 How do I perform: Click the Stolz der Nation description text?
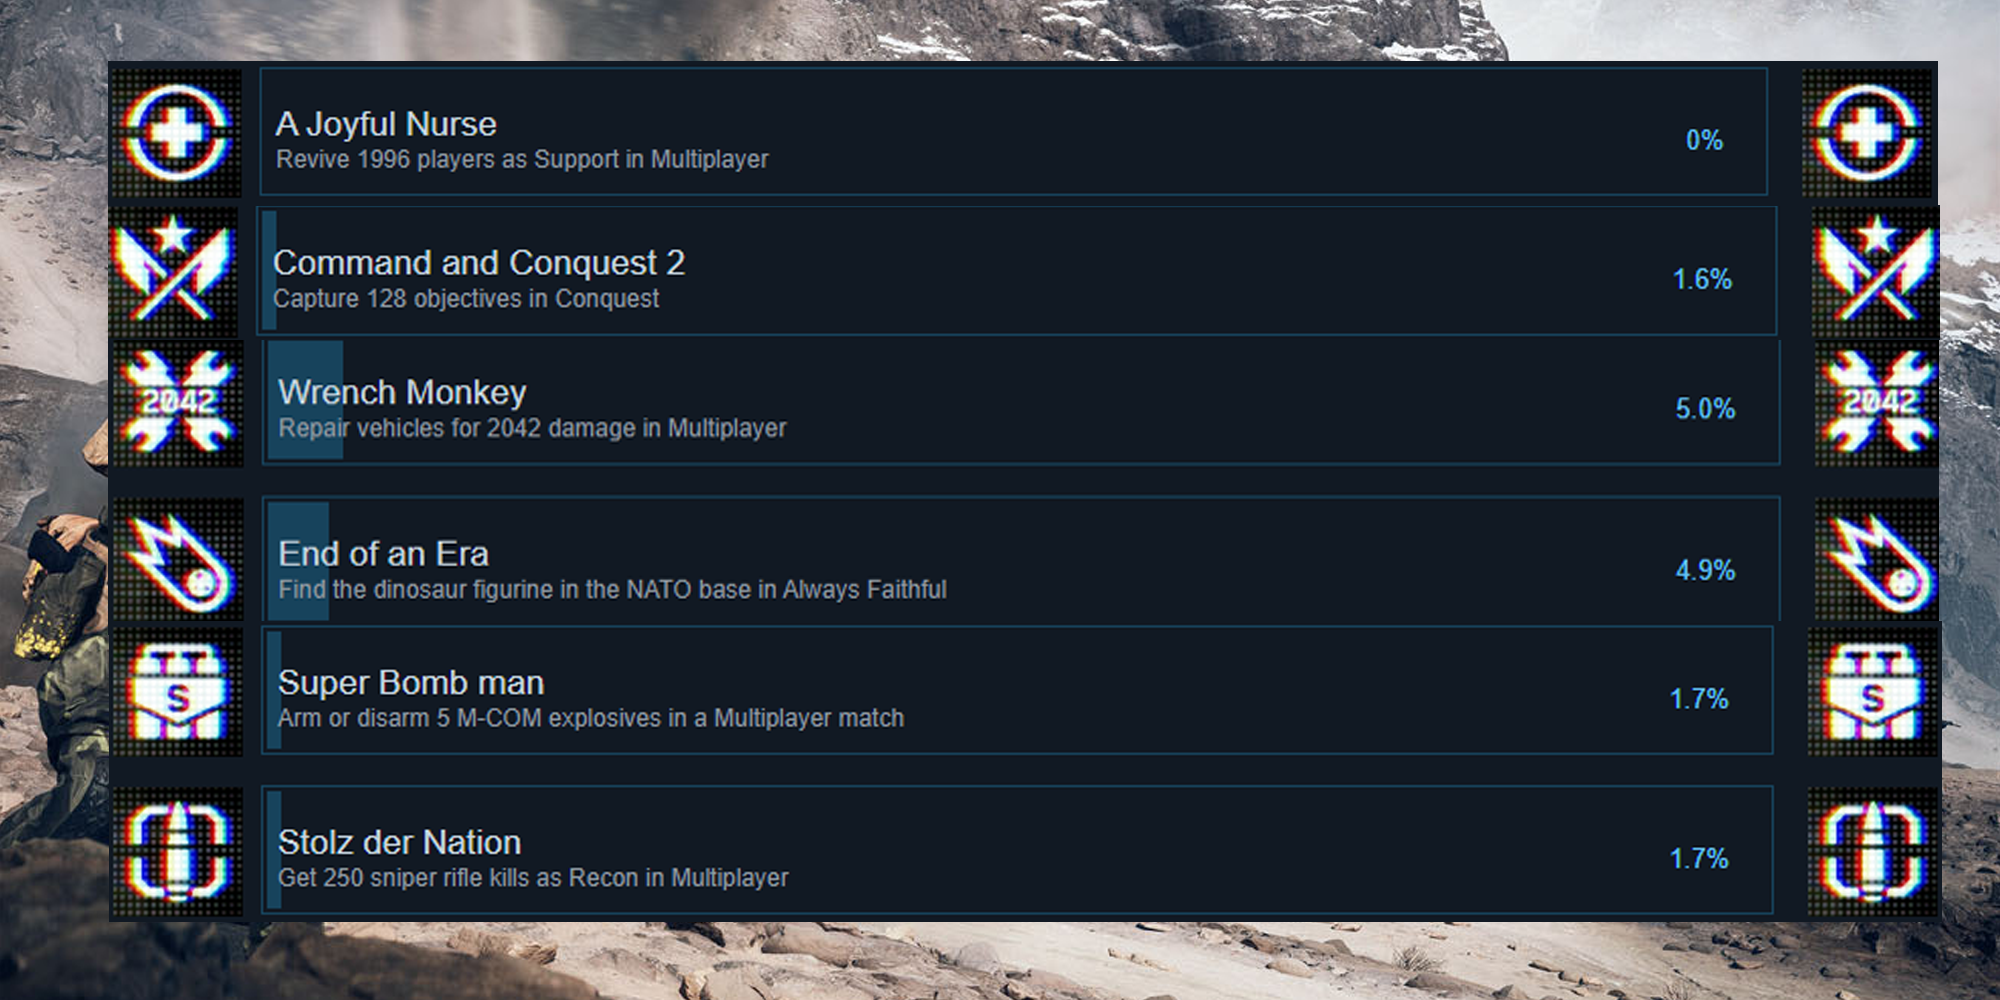click(533, 878)
